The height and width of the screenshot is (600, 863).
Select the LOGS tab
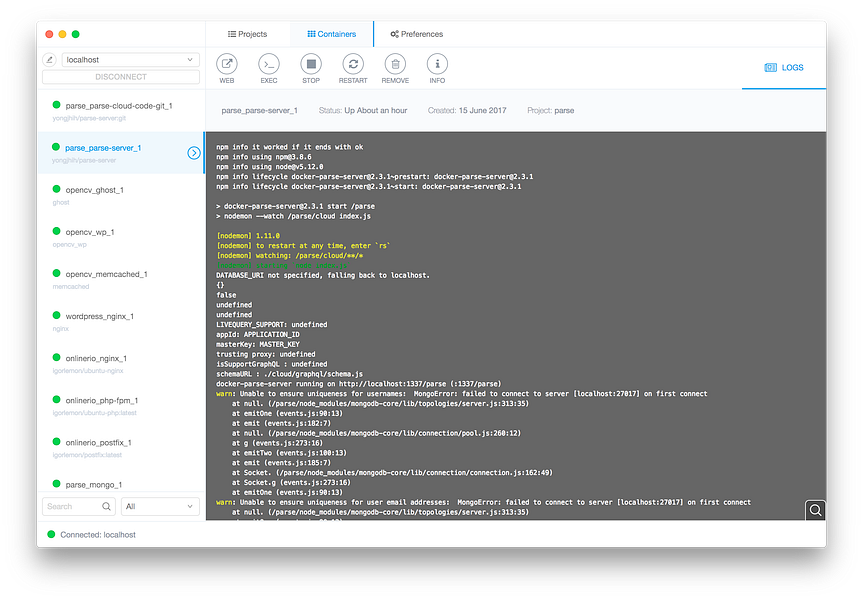pyautogui.click(x=784, y=68)
